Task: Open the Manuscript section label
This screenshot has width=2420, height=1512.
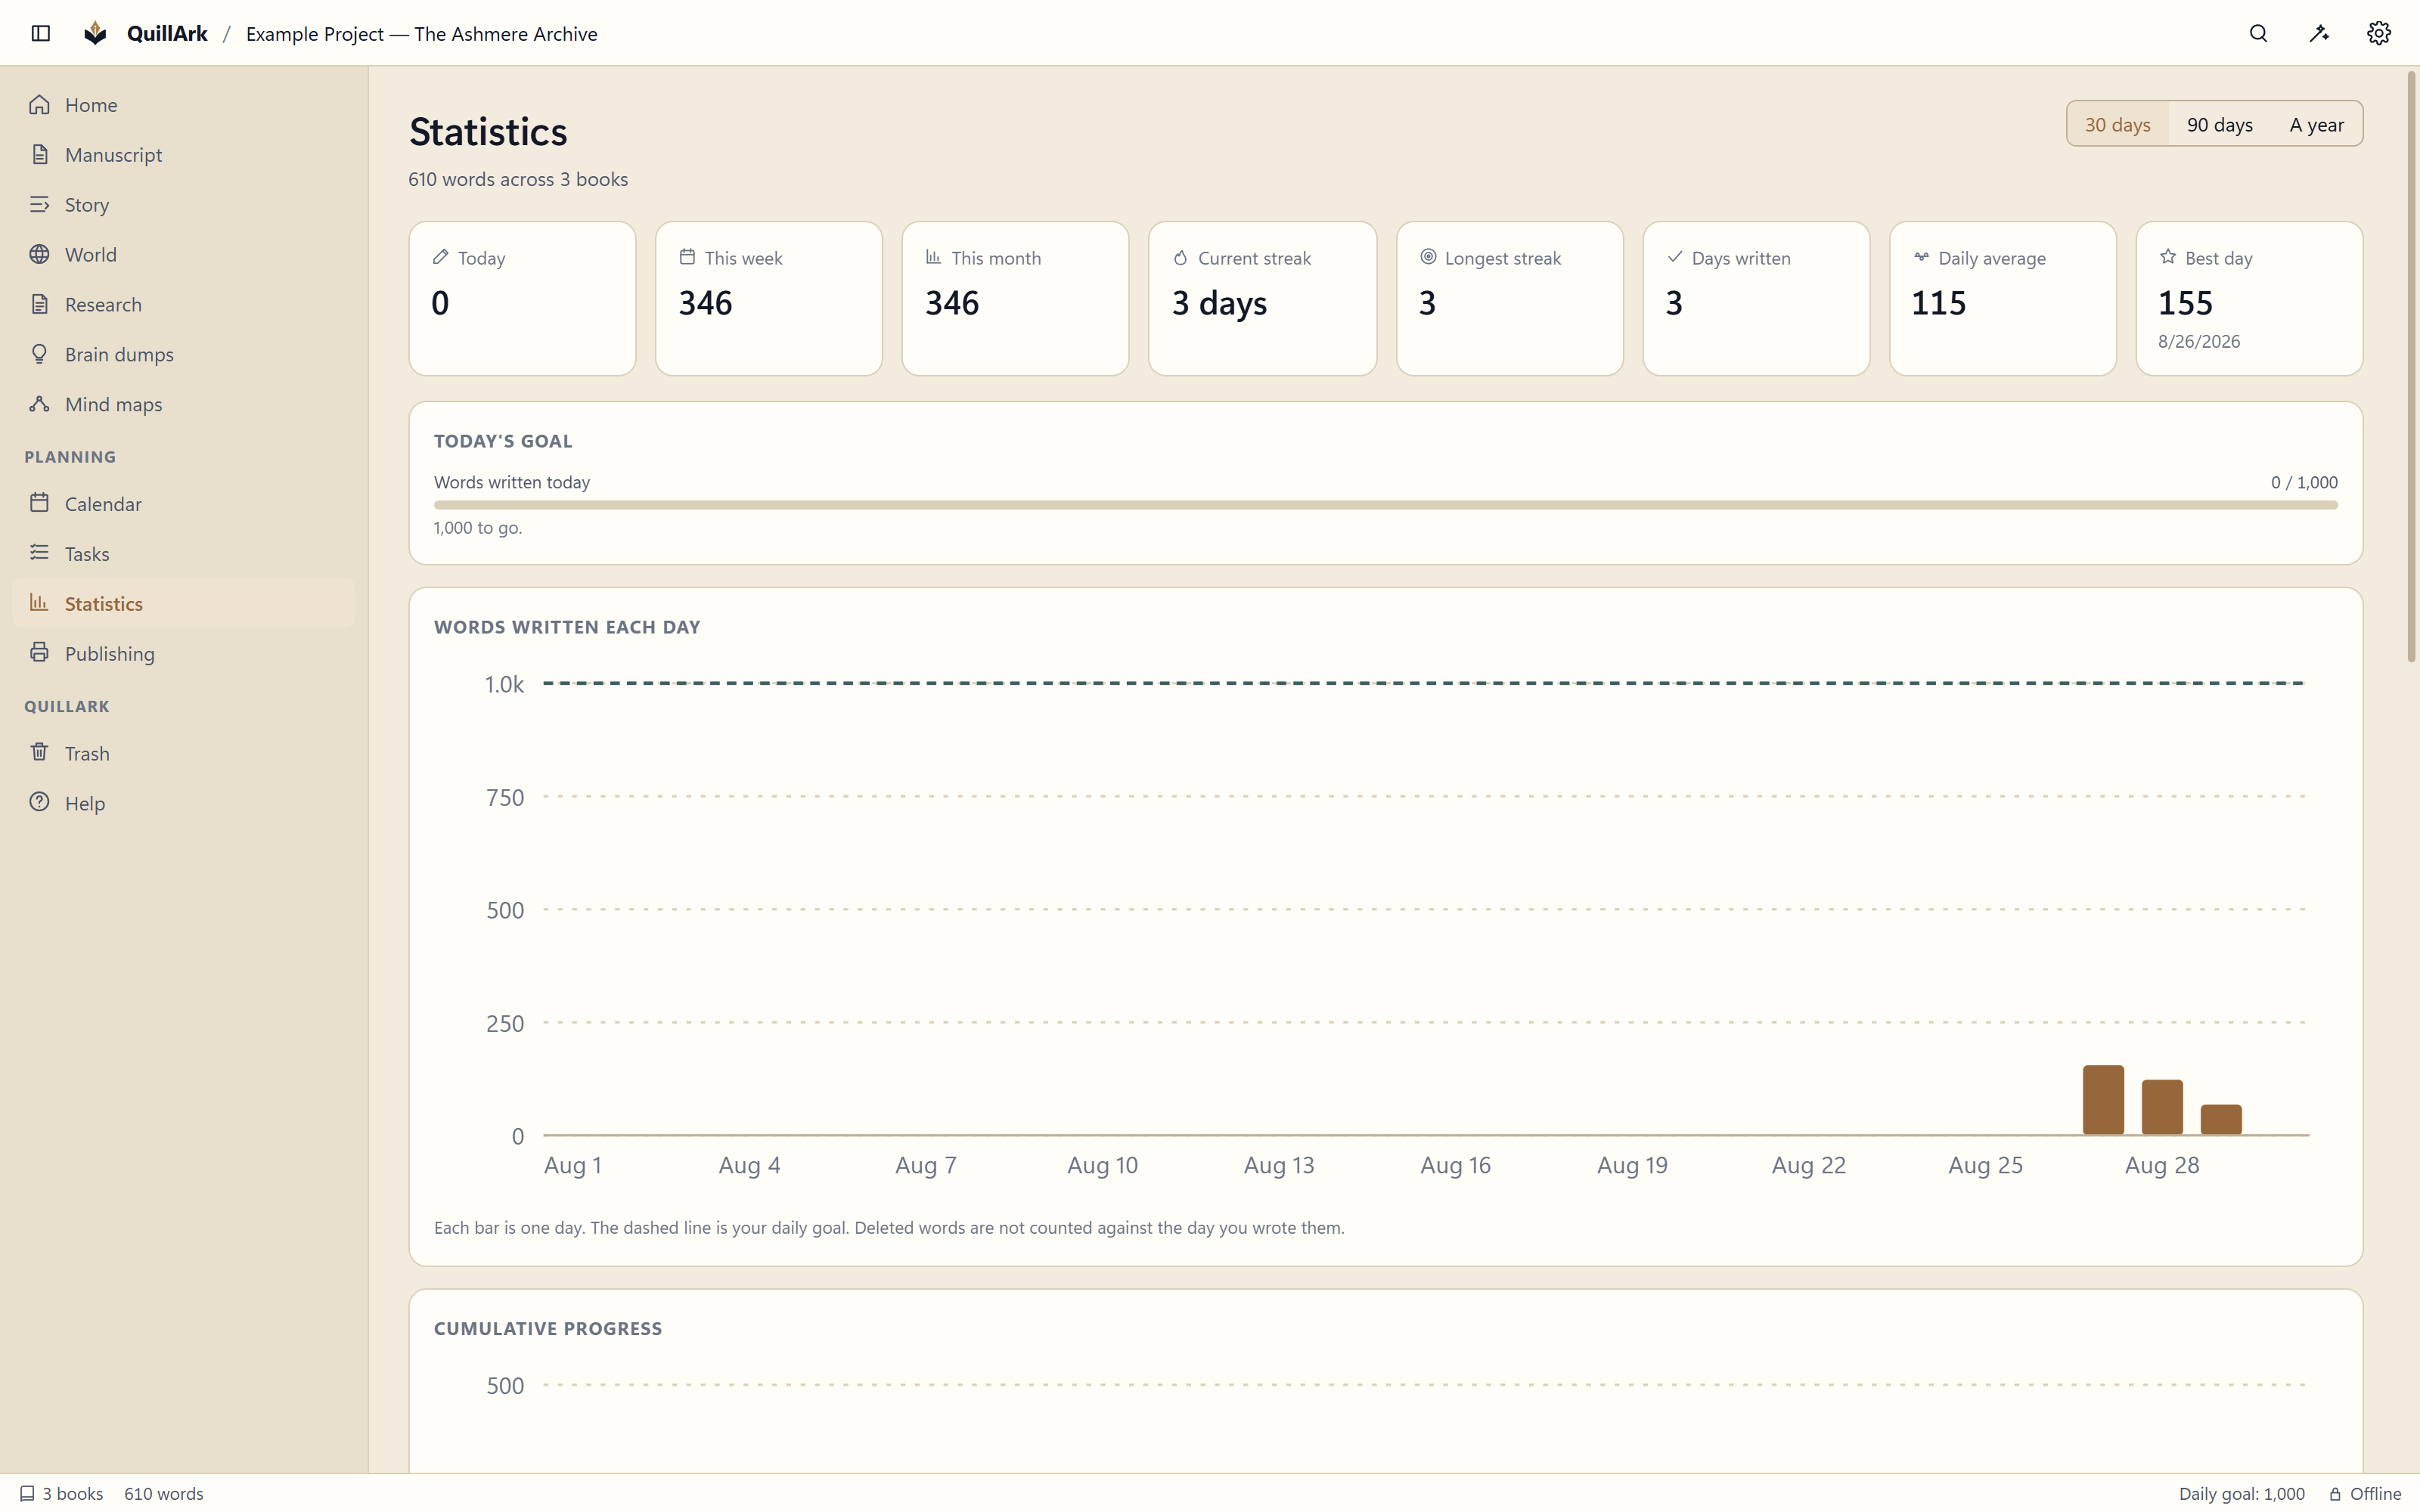Action: point(113,155)
